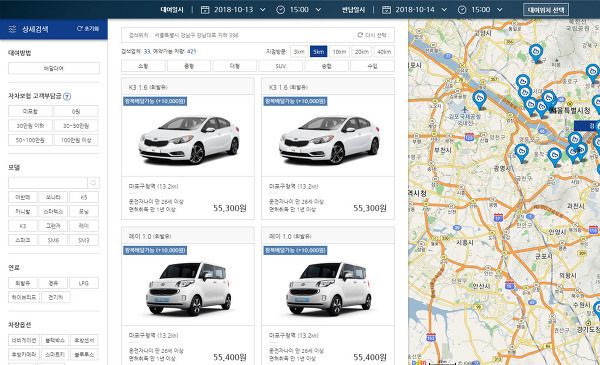Click the return date calendar icon
600x365 pixels.
(x=386, y=10)
